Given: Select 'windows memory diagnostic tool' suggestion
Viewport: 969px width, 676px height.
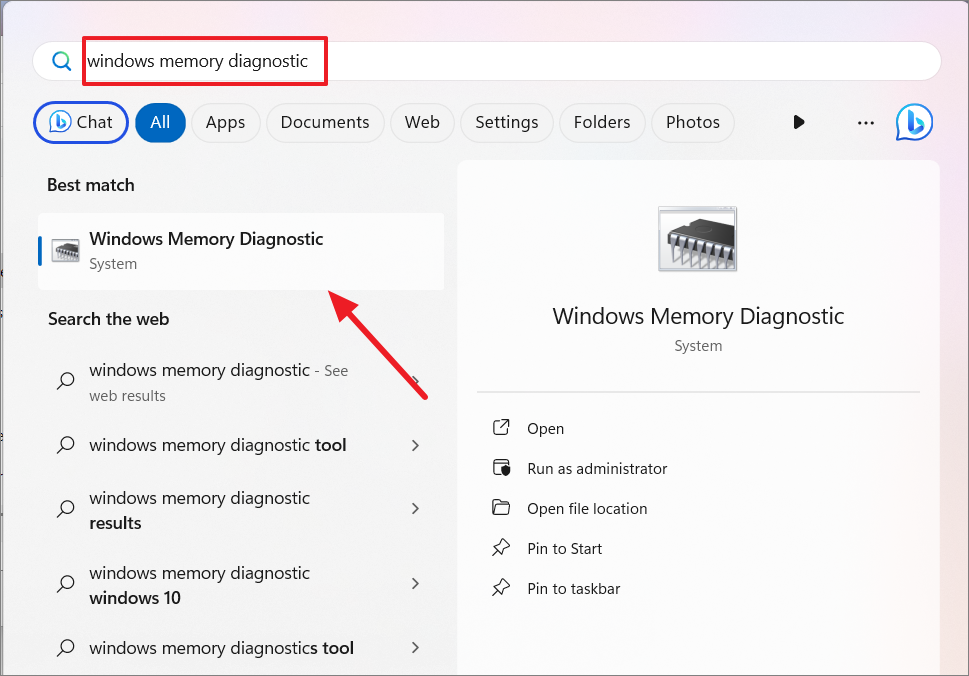Looking at the screenshot, I should tap(241, 445).
